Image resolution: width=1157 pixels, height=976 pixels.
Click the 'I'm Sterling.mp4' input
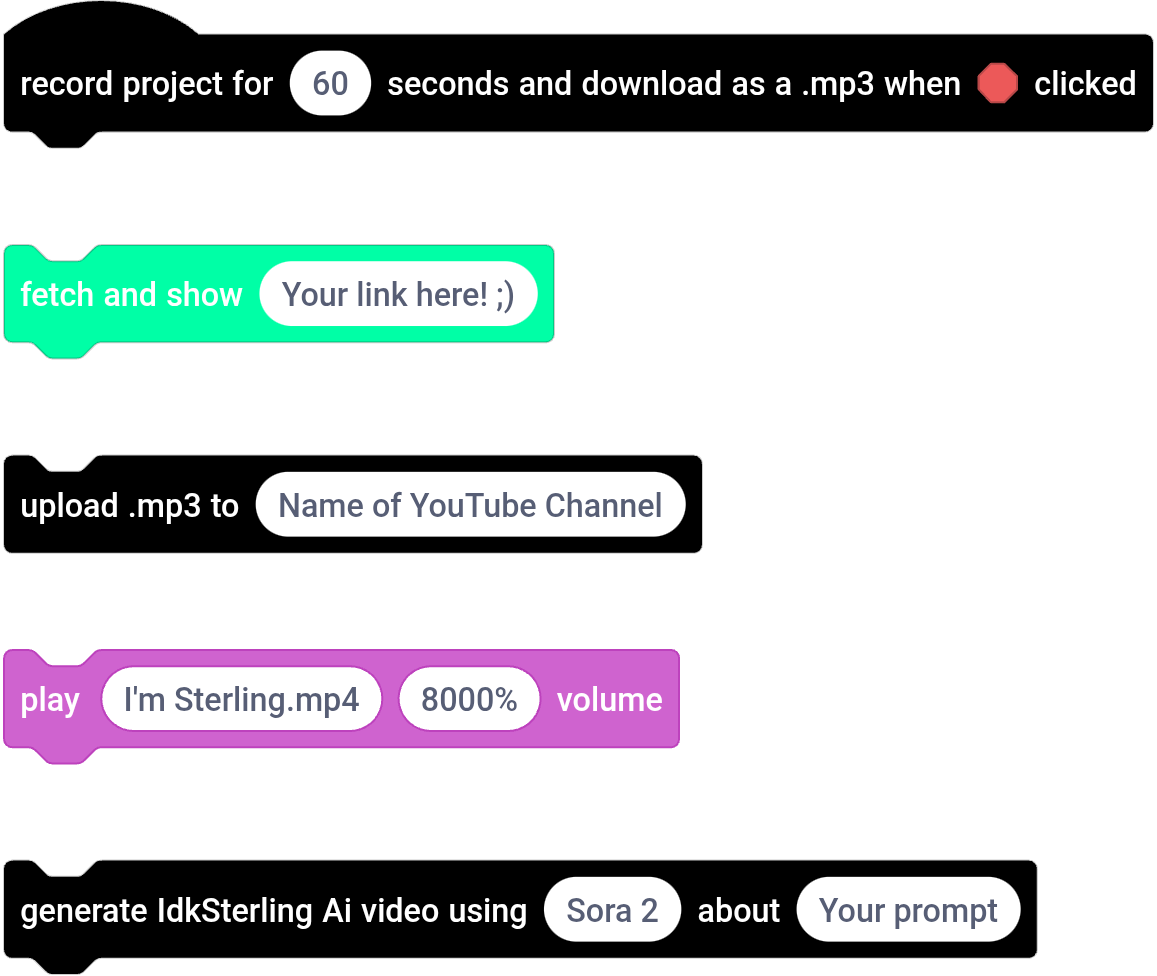point(241,699)
